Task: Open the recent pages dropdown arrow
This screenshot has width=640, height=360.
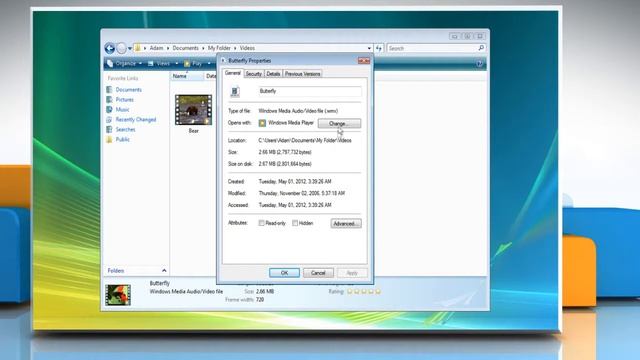Action: pos(130,49)
